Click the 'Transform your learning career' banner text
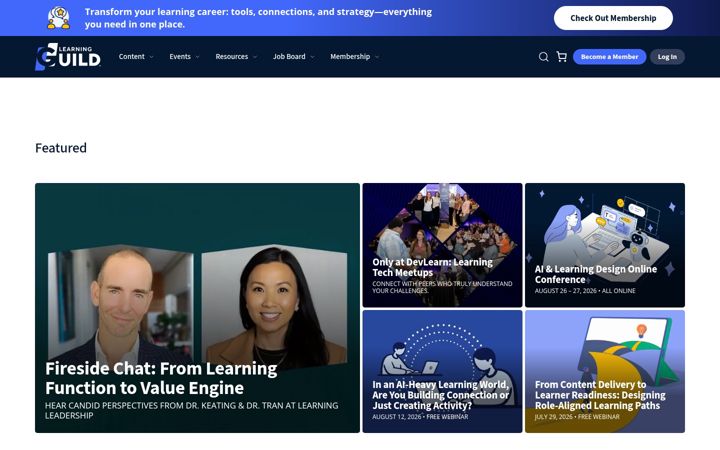 pyautogui.click(x=258, y=18)
